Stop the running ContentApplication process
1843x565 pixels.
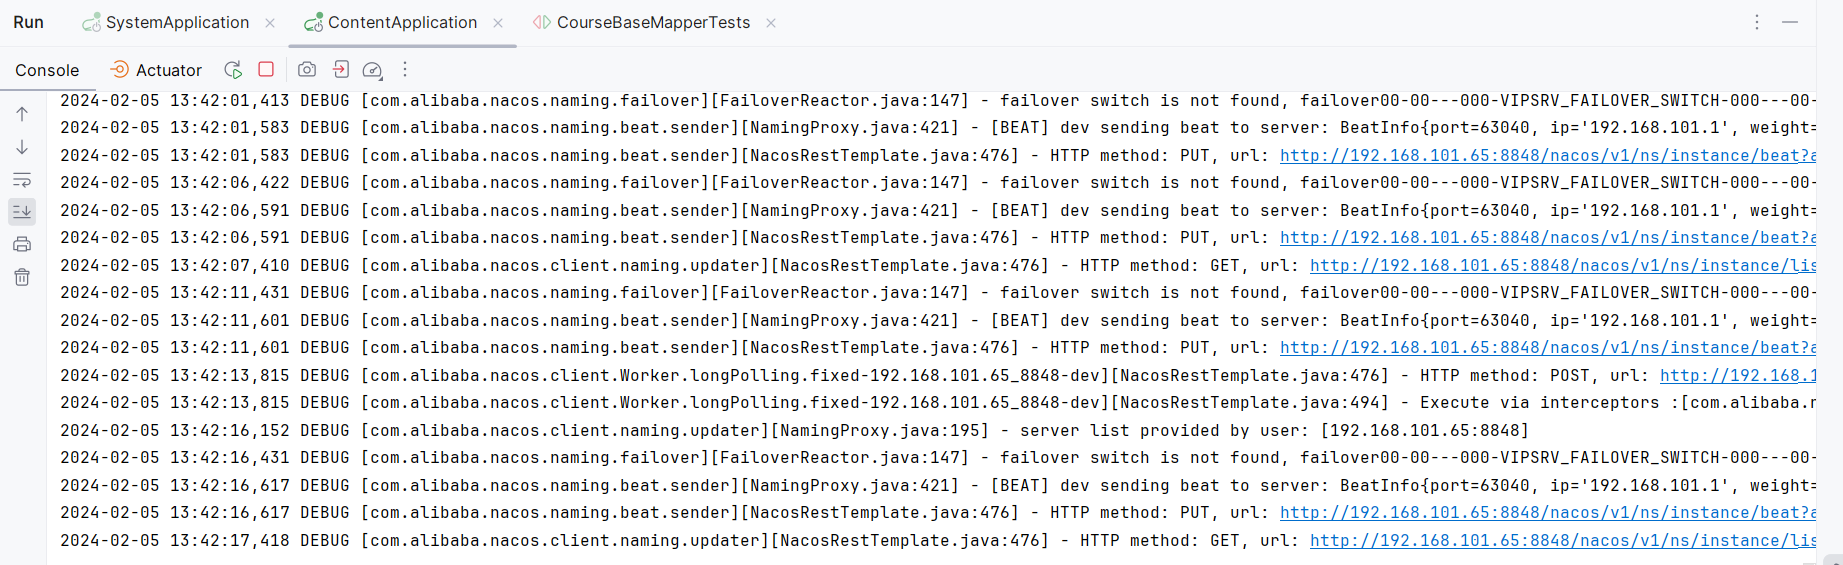pos(266,69)
